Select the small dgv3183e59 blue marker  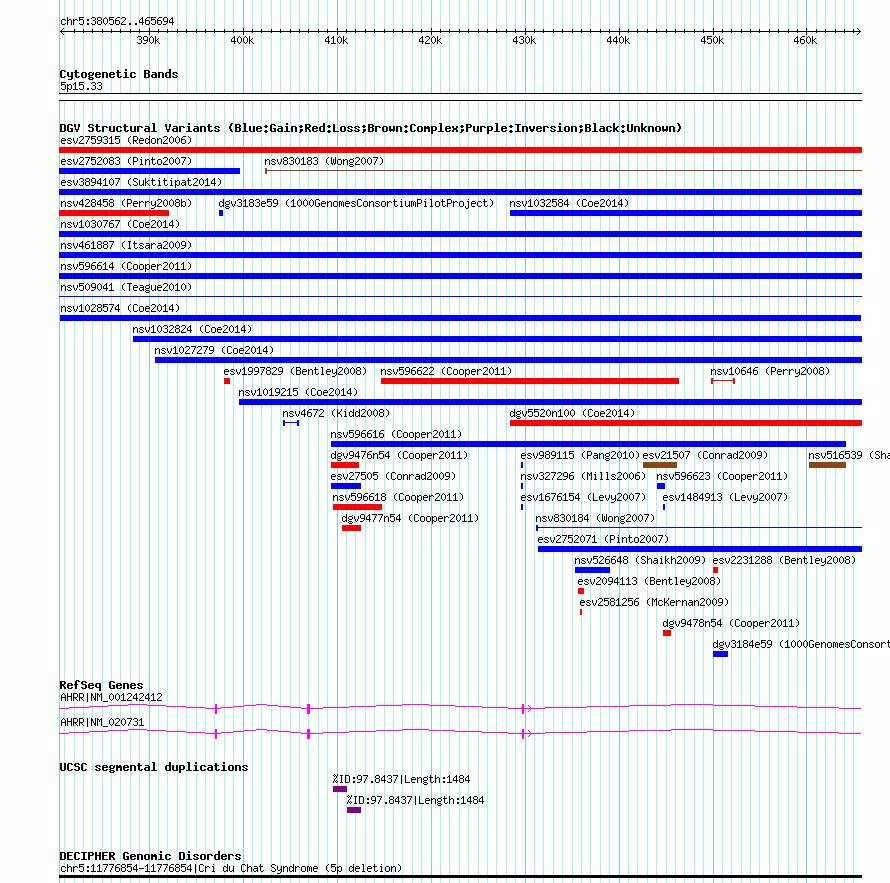click(221, 213)
